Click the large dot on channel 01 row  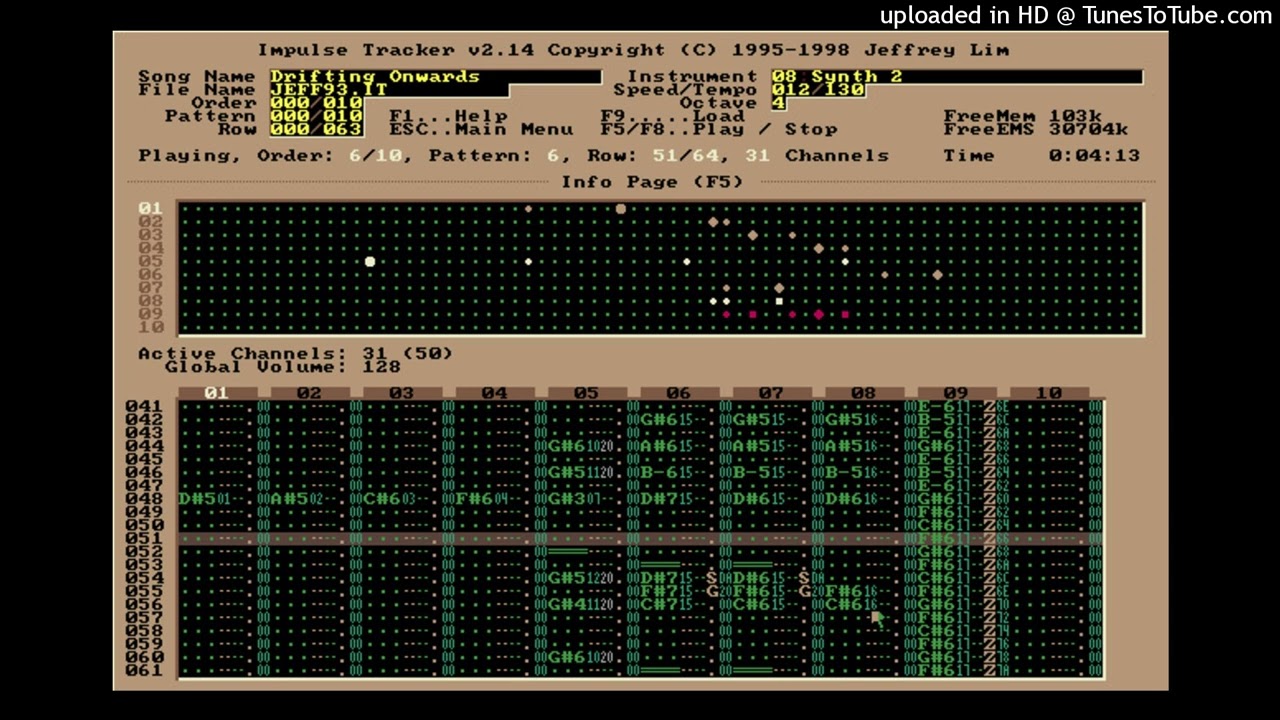[621, 209]
